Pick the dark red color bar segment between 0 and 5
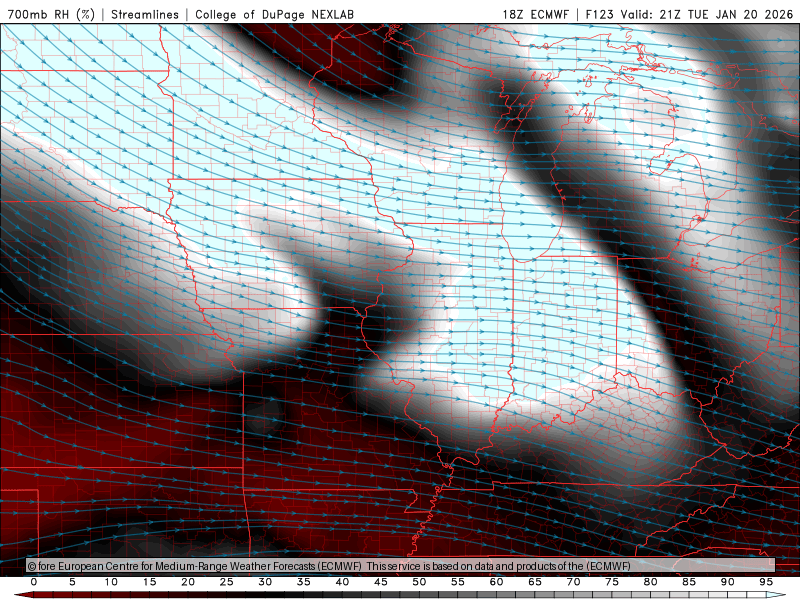 click(53, 595)
